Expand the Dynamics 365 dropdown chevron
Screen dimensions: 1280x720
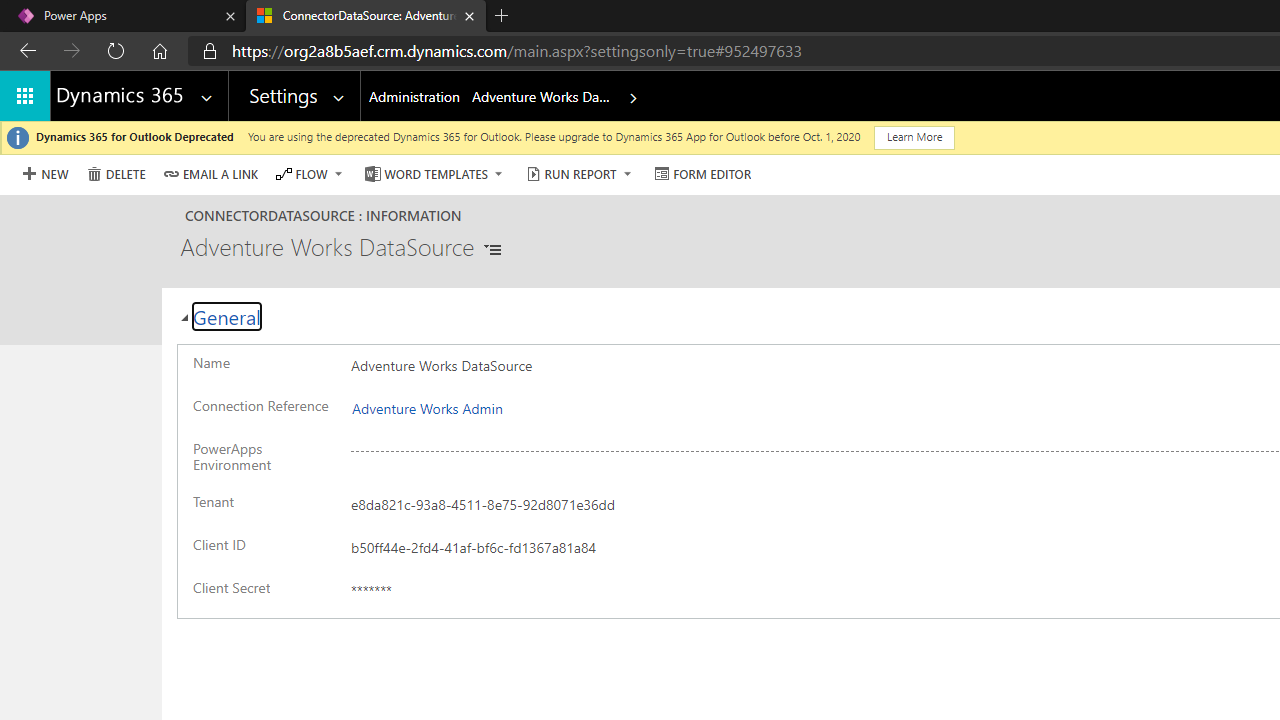point(207,98)
